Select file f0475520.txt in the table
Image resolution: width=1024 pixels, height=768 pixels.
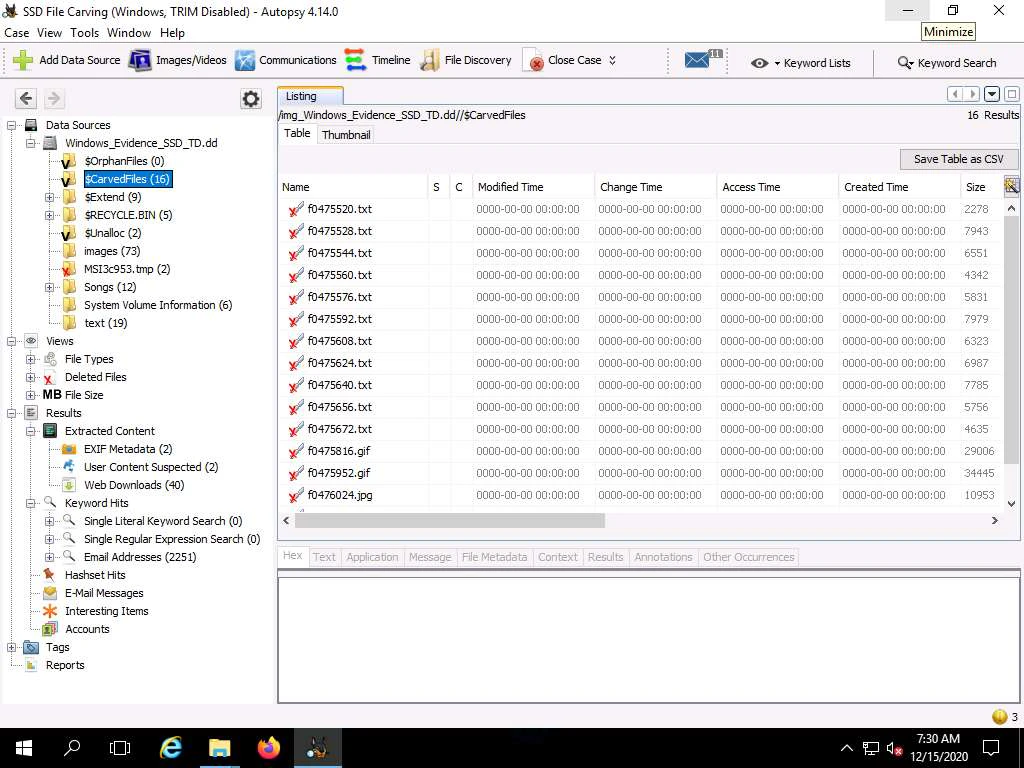339,209
